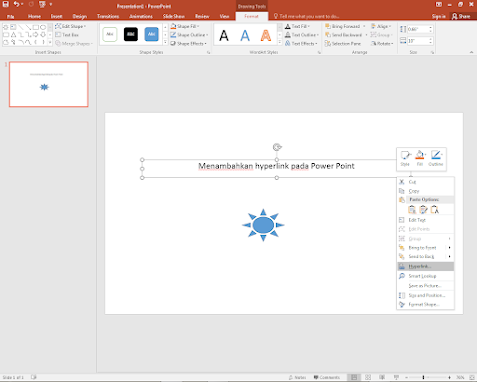The image size is (477, 382).
Task: Open the Selection Pane
Action: coord(343,43)
